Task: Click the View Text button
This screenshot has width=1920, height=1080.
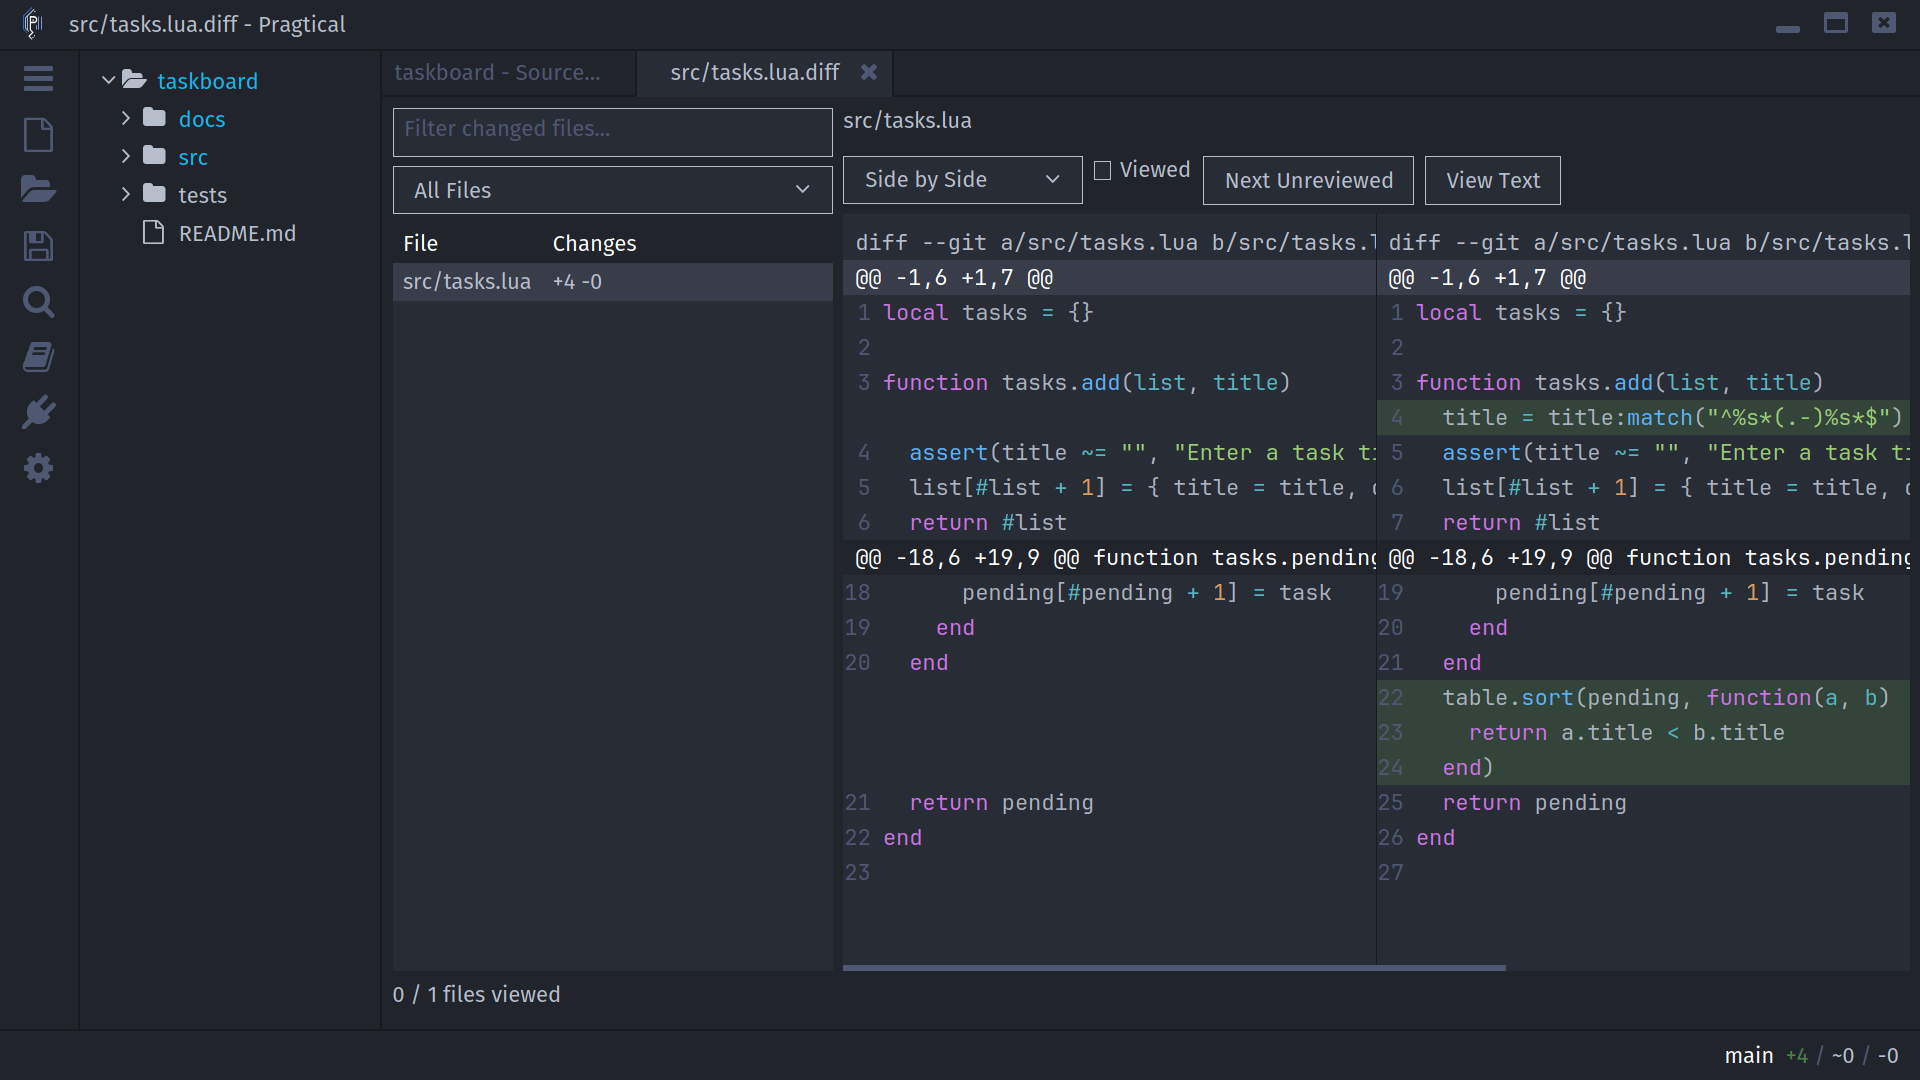Action: tap(1492, 180)
